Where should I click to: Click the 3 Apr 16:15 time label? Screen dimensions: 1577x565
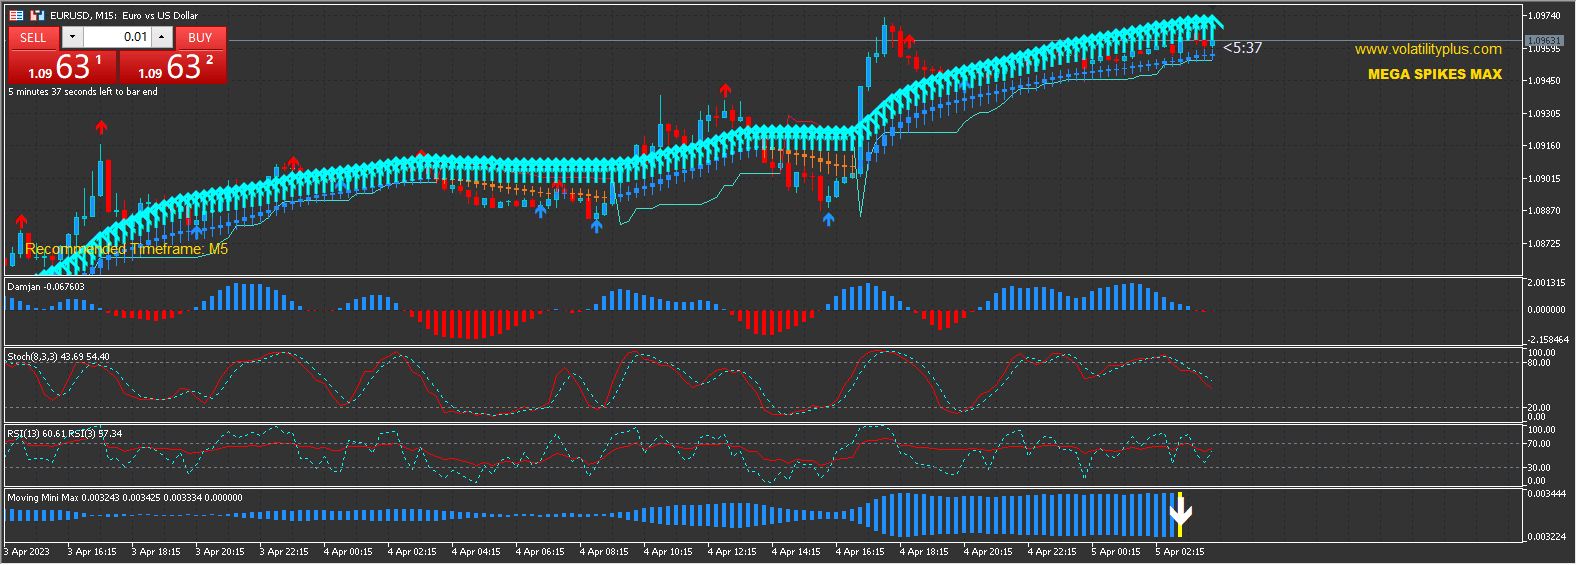92,552
